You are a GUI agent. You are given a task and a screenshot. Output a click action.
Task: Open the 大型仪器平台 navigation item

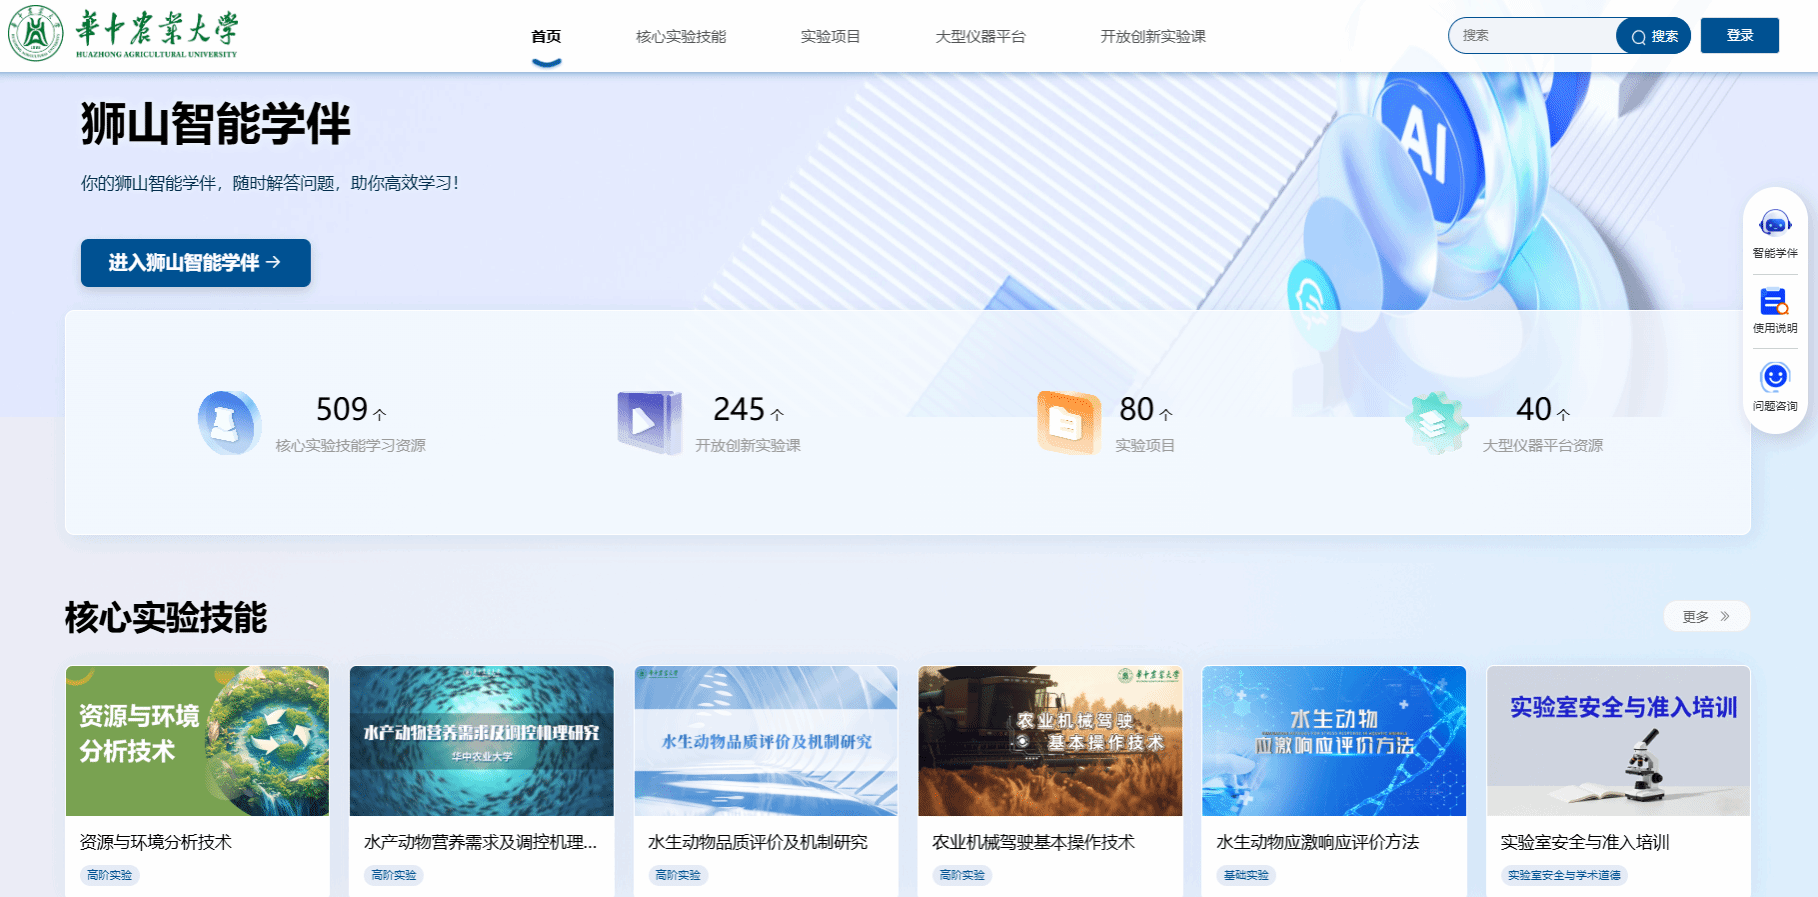coord(980,37)
